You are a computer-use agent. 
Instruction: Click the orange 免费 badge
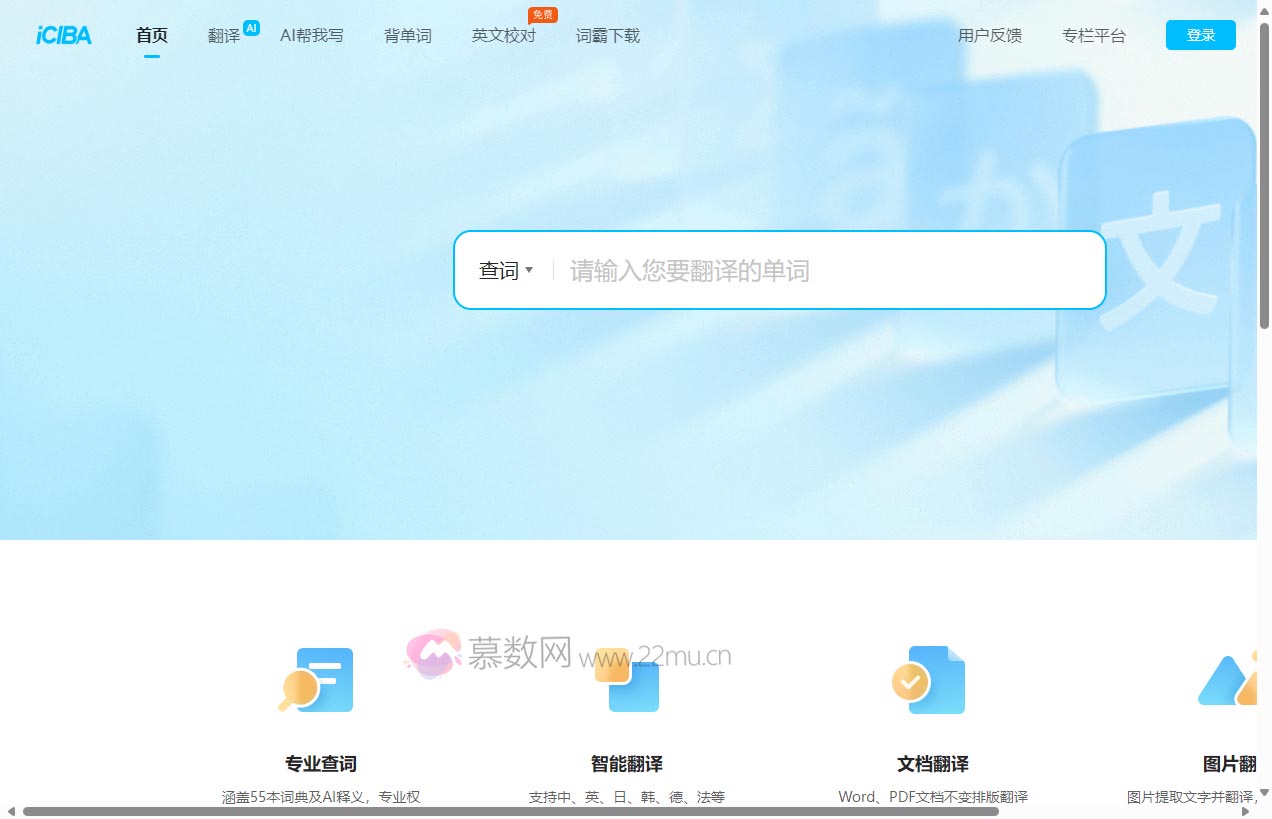coord(543,15)
